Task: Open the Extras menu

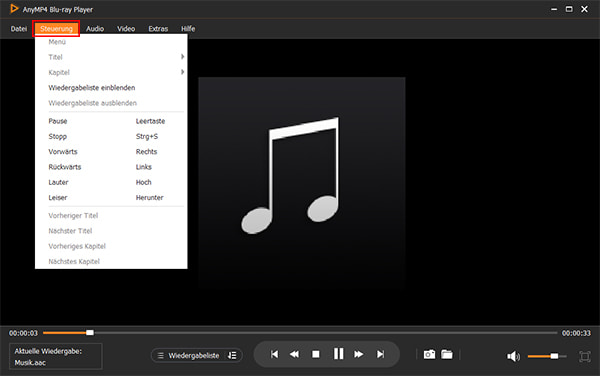Action: (x=158, y=29)
